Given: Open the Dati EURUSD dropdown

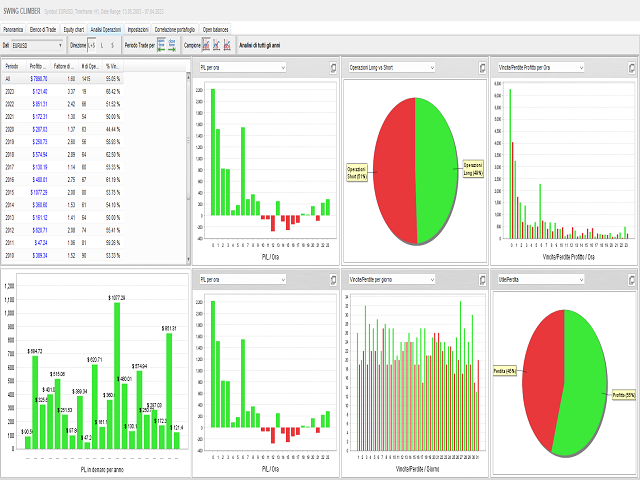Looking at the screenshot, I should 37,45.
